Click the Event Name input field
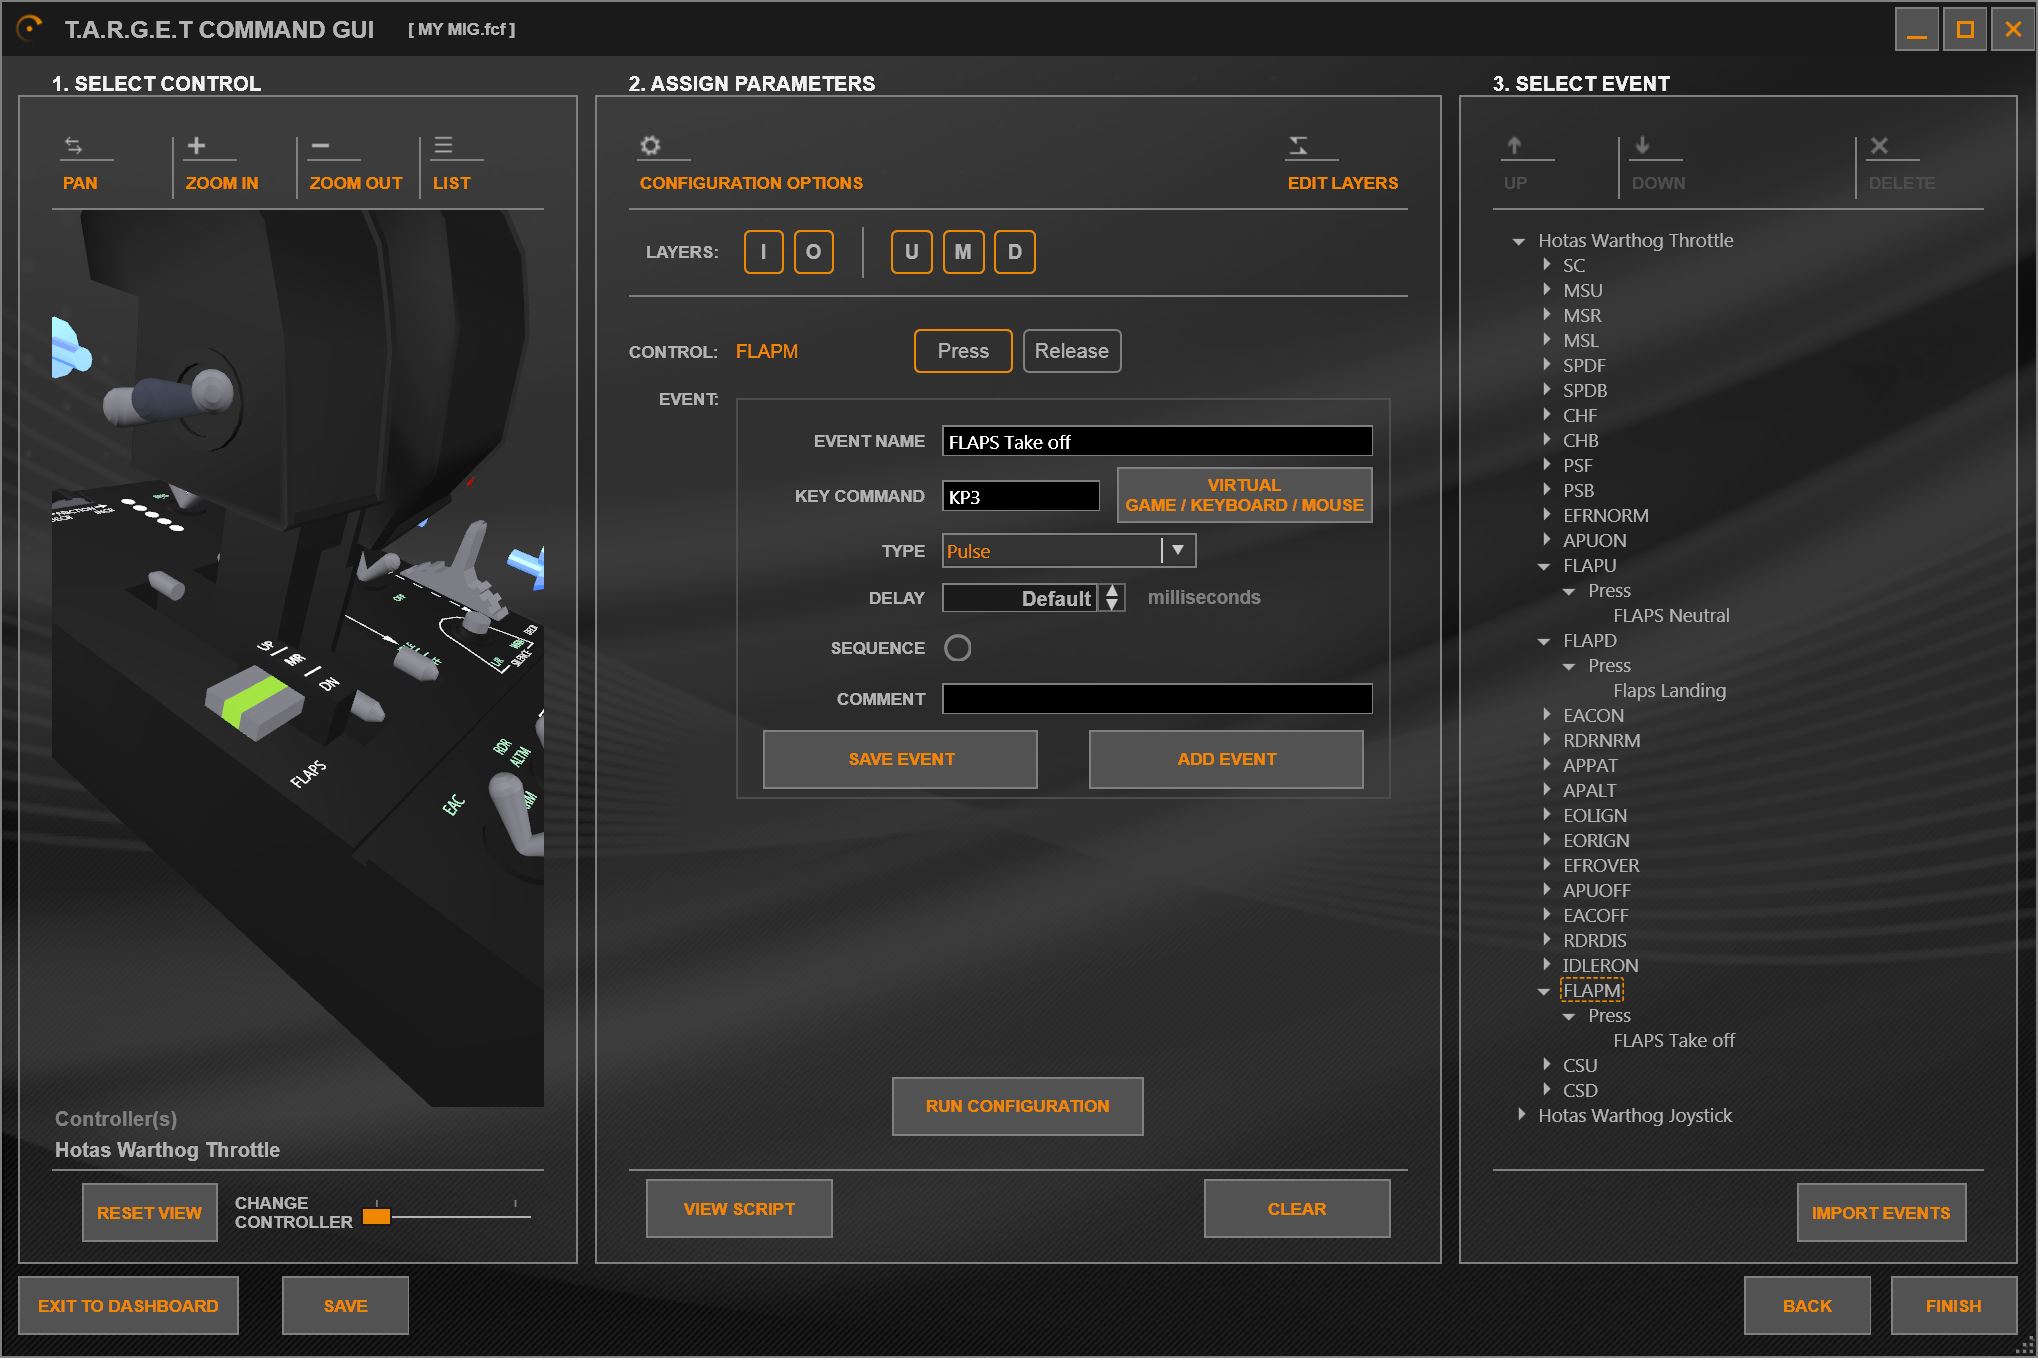 [1157, 441]
